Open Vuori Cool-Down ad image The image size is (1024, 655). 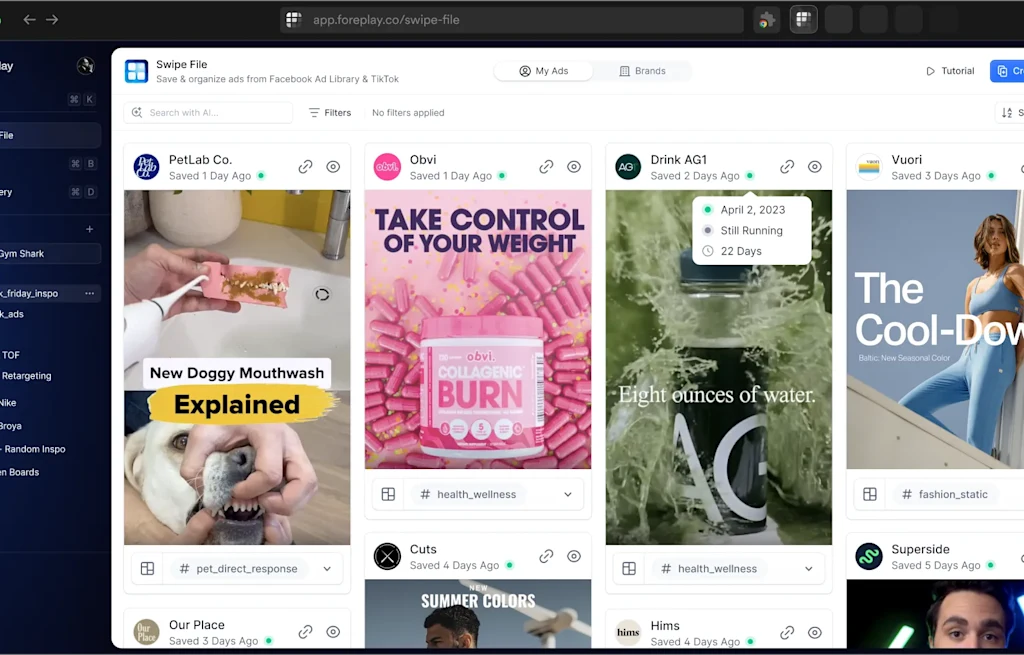[x=935, y=329]
